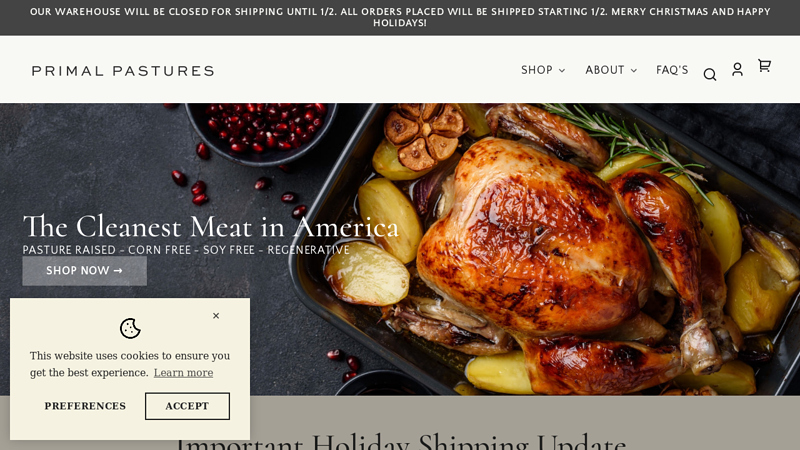
Task: Click the warehouse closed announcement bar
Action: tap(400, 17)
